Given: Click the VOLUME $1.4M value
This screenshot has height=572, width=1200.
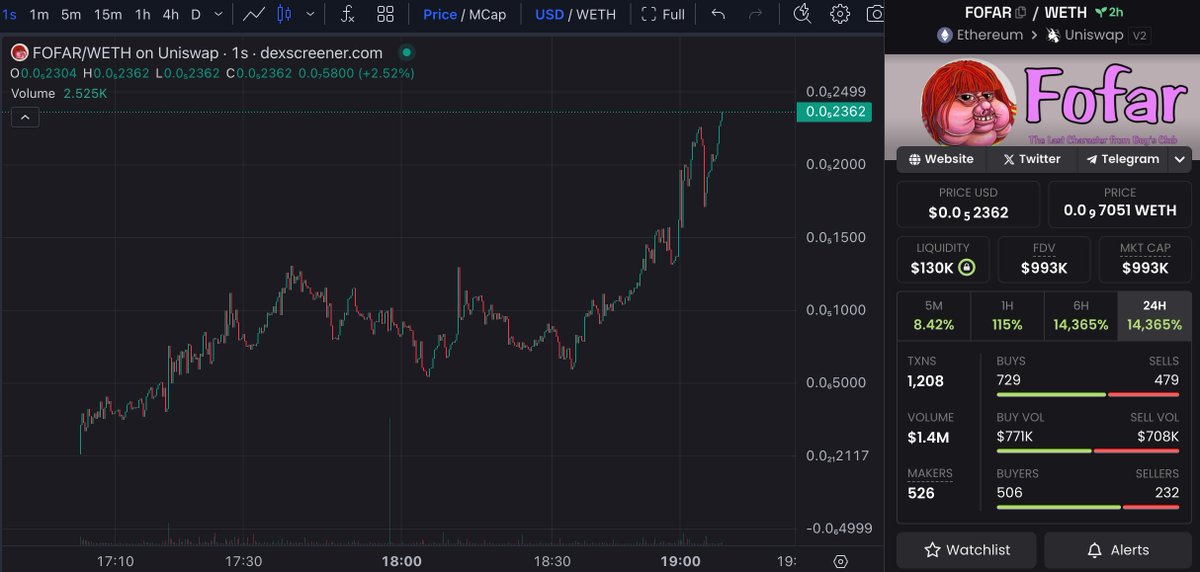Looking at the screenshot, I should (x=928, y=437).
